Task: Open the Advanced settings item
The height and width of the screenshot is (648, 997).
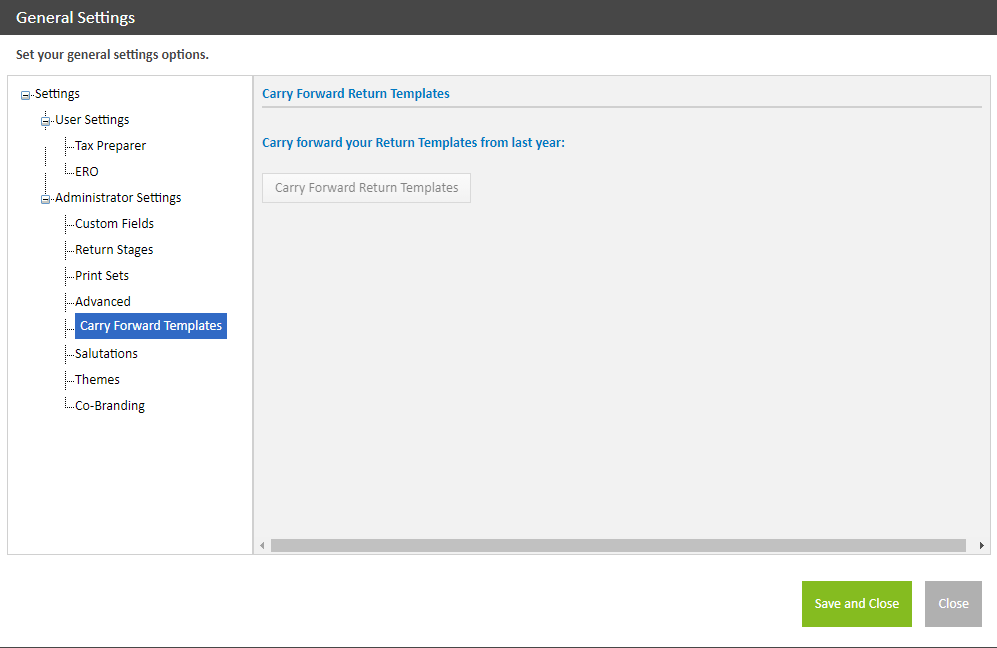Action: click(x=103, y=302)
